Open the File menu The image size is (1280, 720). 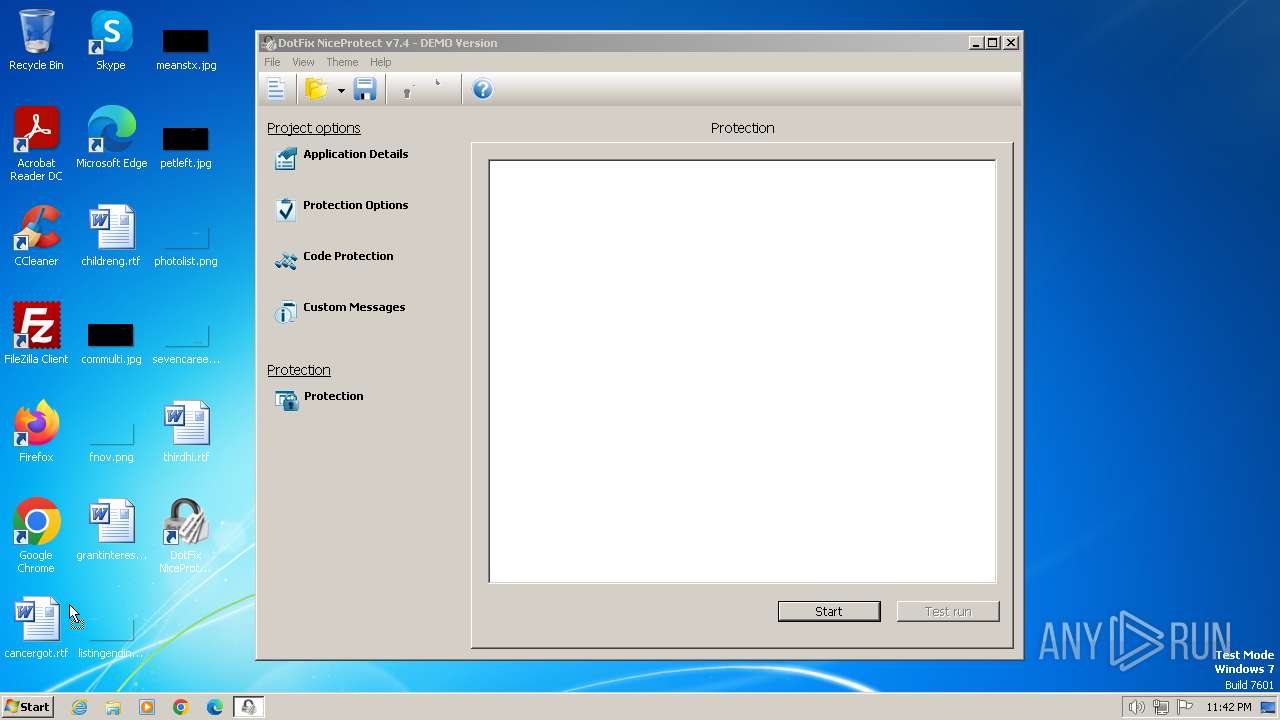point(272,62)
